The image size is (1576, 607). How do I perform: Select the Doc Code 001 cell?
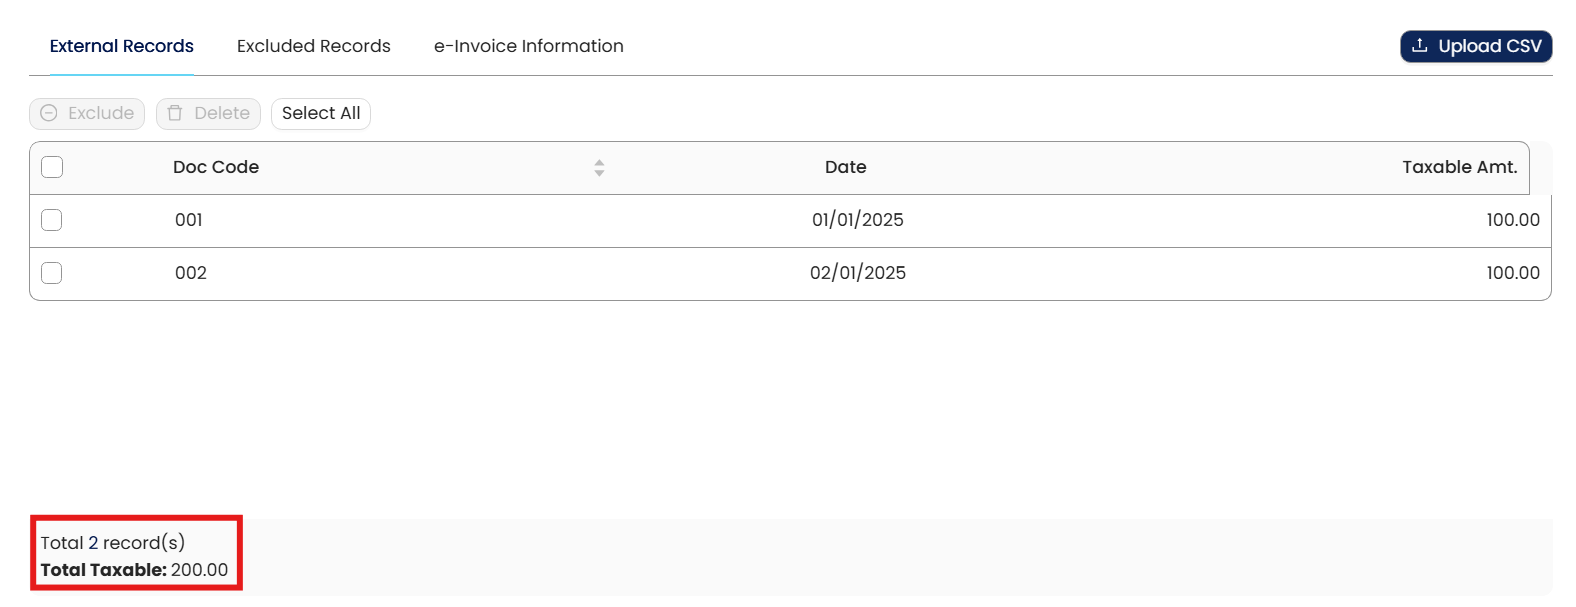pyautogui.click(x=189, y=220)
